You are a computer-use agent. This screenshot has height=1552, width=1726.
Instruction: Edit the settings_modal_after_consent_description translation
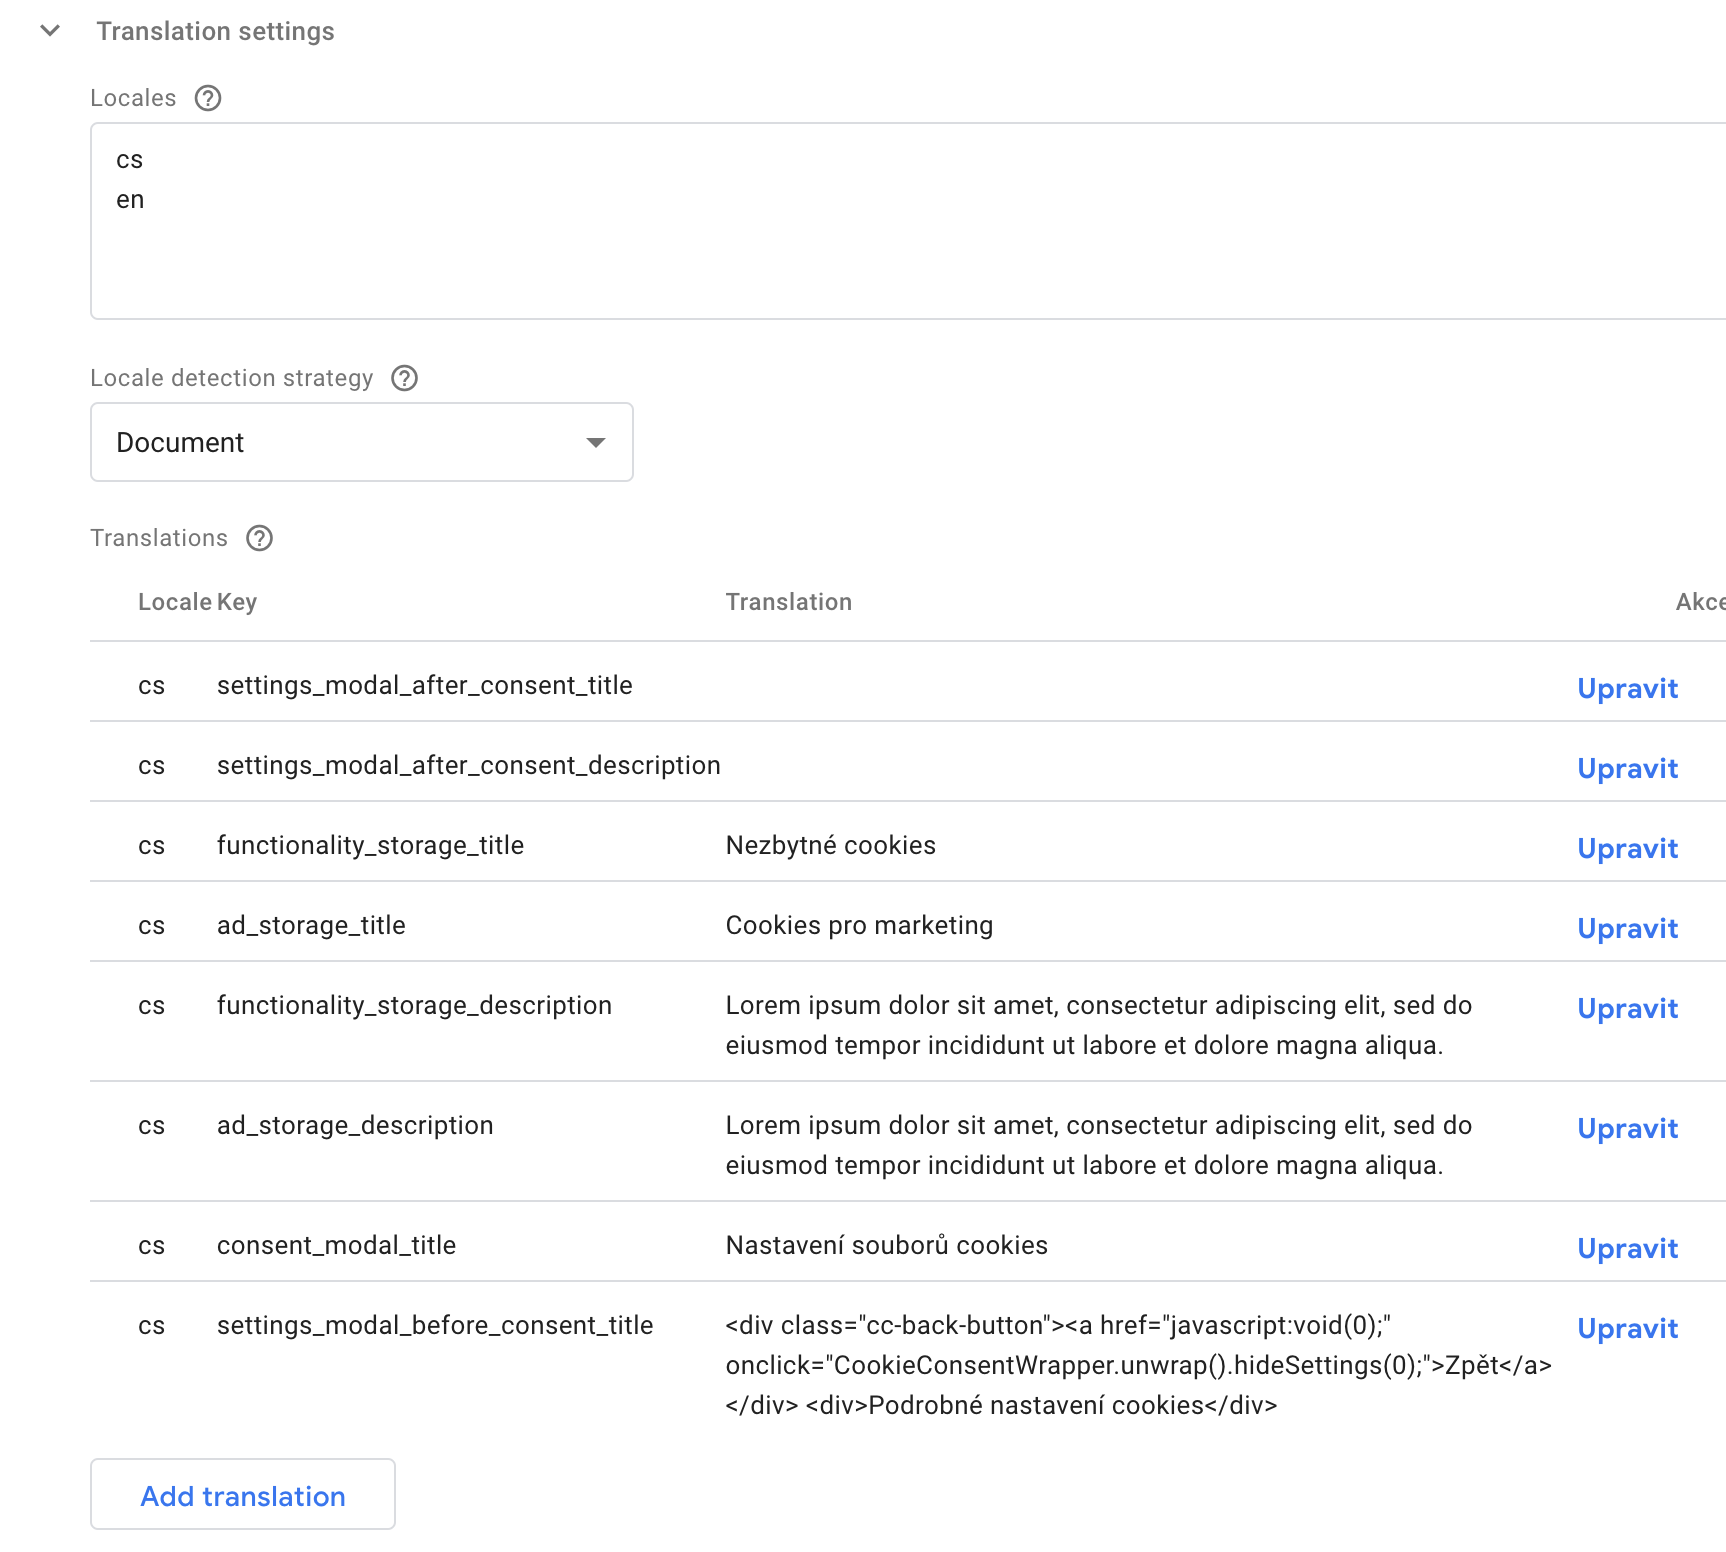(1626, 768)
